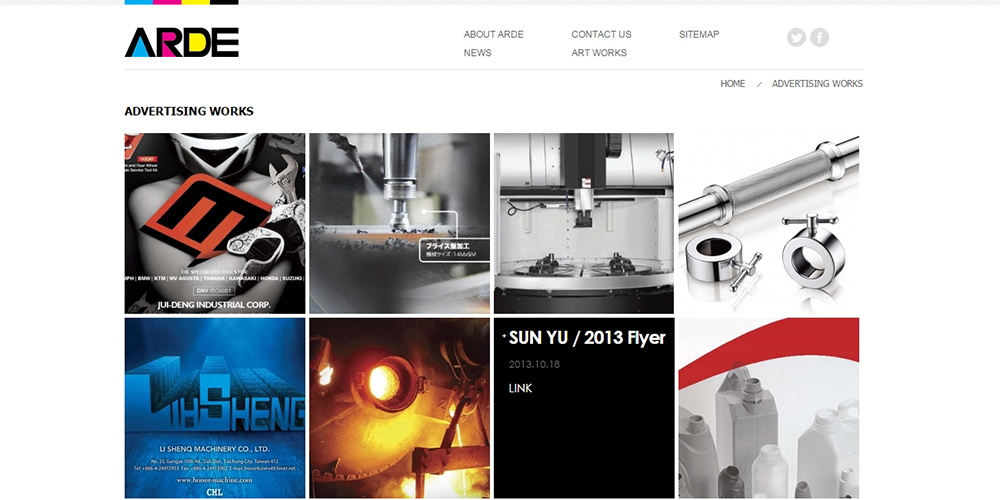Viewport: 1000px width, 500px height.
Task: Open the JUI-DENG INDUSTRIAL CORP. thumbnail
Action: pyautogui.click(x=215, y=223)
